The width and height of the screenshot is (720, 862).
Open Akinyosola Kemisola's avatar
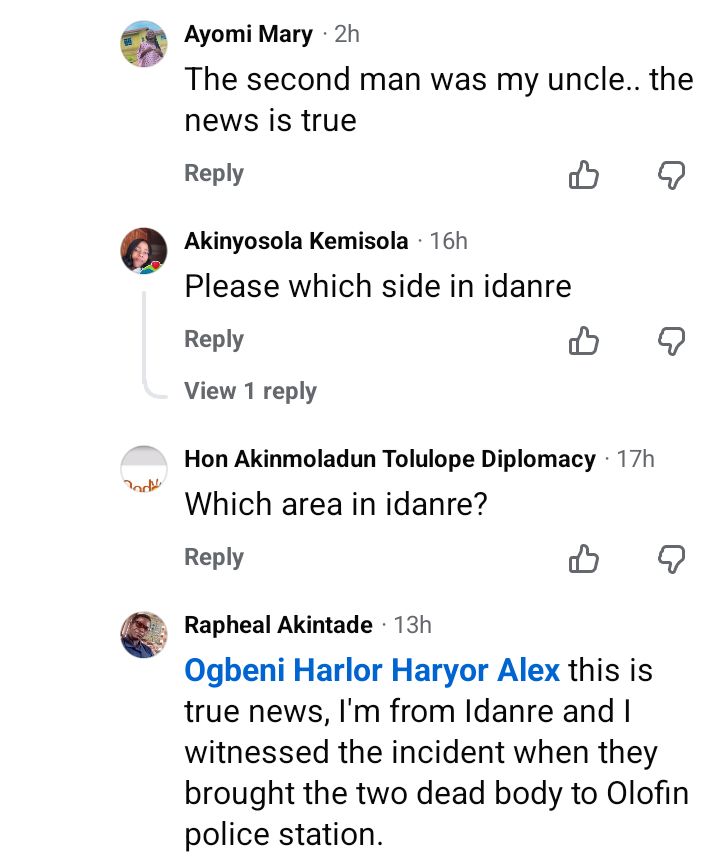pos(143,250)
